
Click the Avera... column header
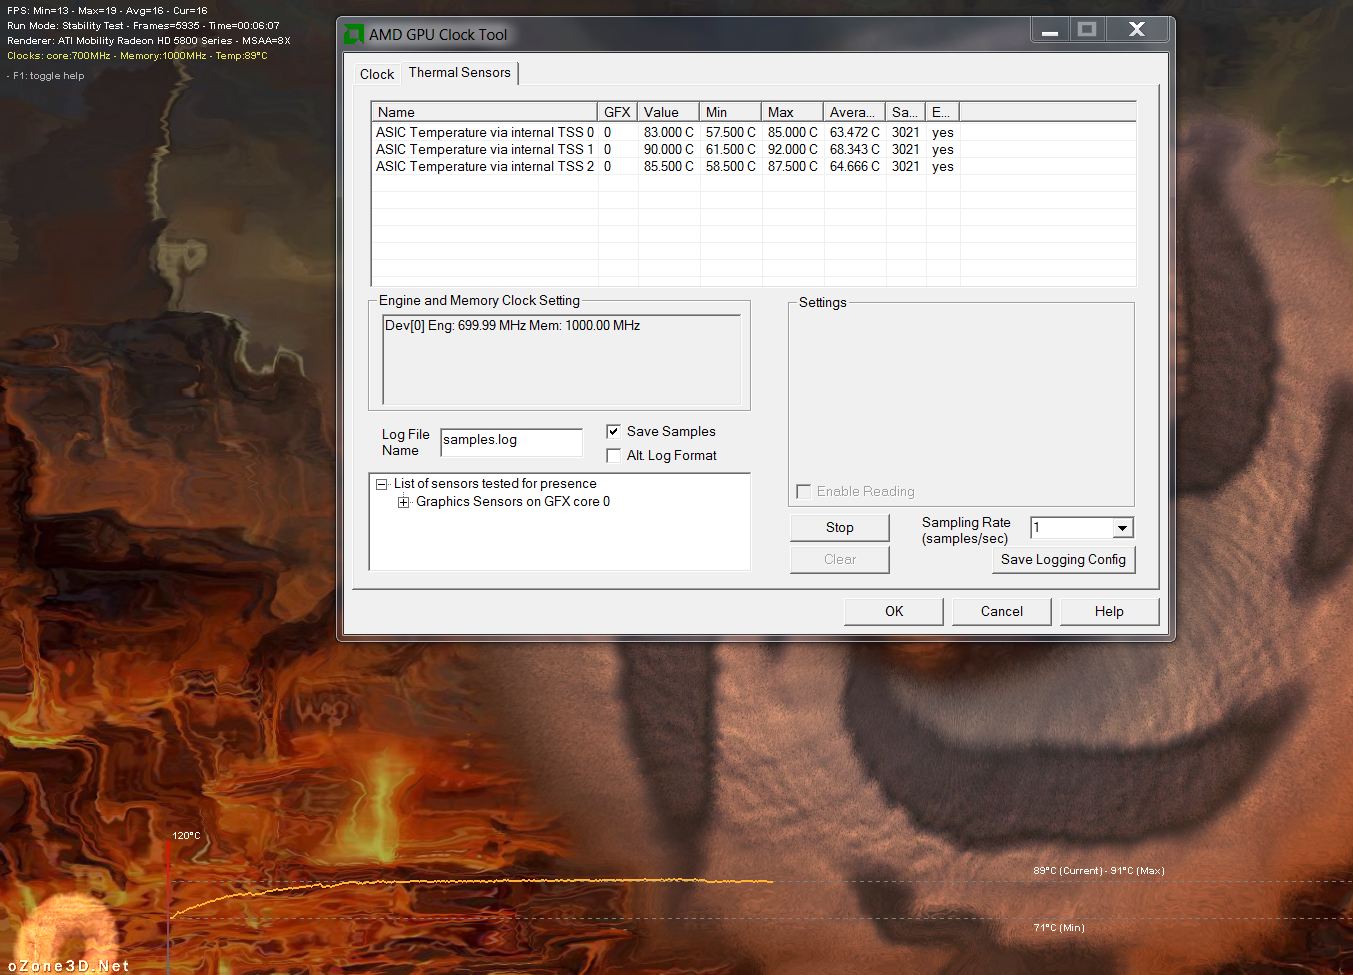coord(854,112)
